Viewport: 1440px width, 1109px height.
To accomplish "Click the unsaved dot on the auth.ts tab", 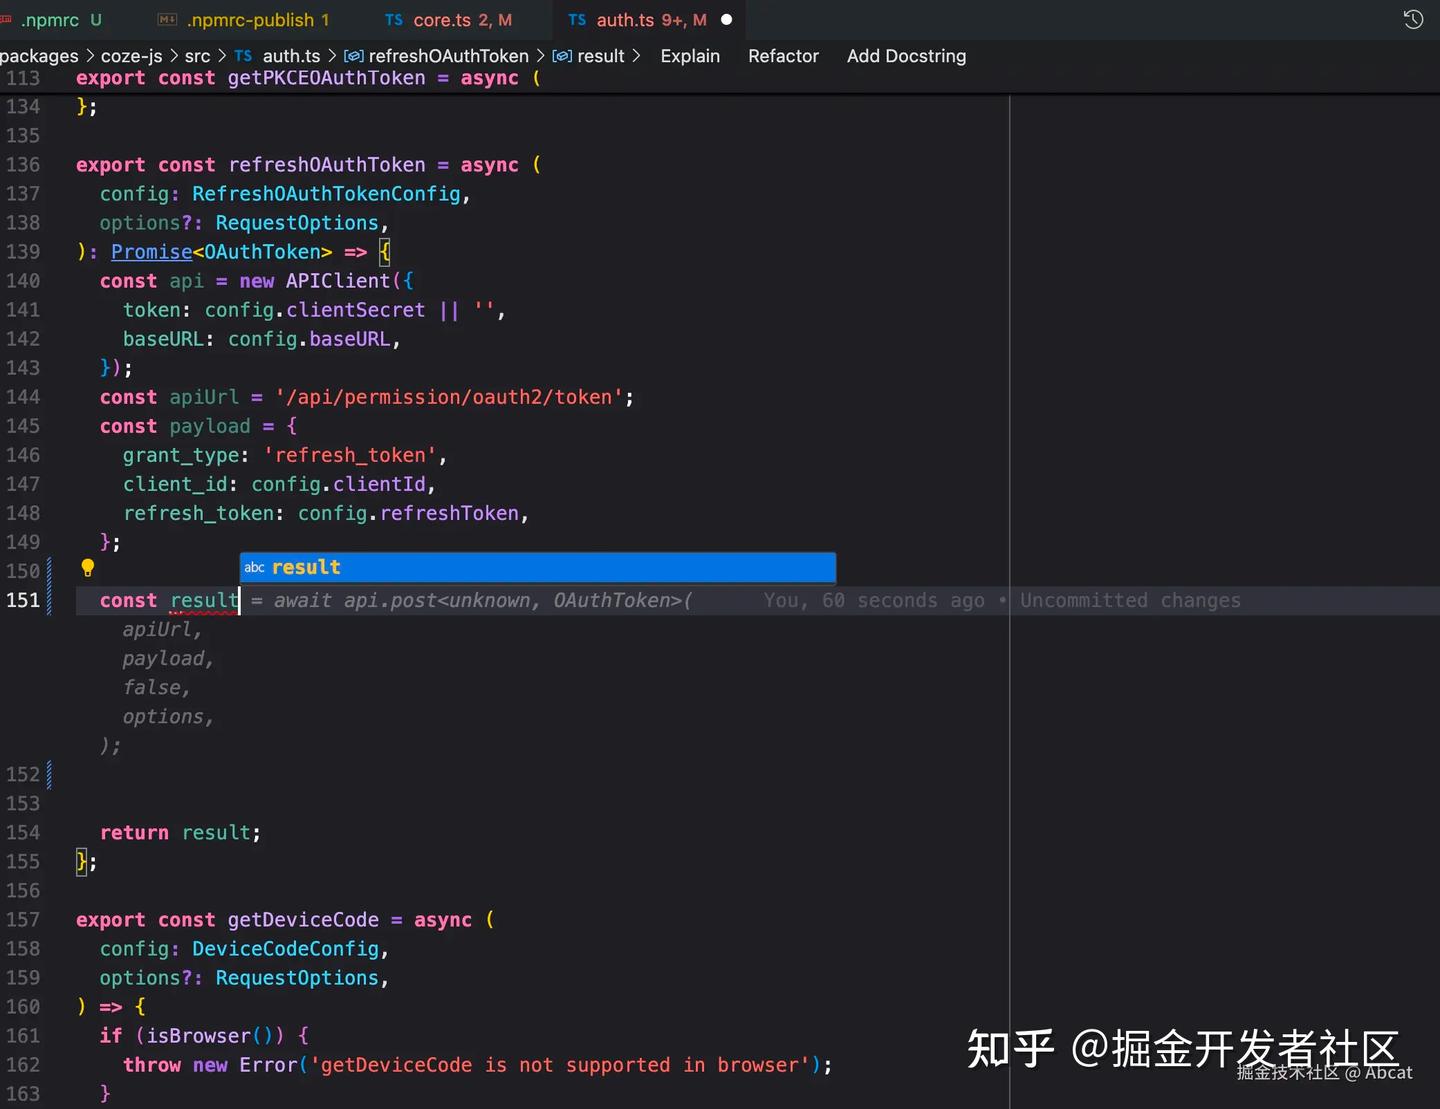I will pyautogui.click(x=726, y=19).
